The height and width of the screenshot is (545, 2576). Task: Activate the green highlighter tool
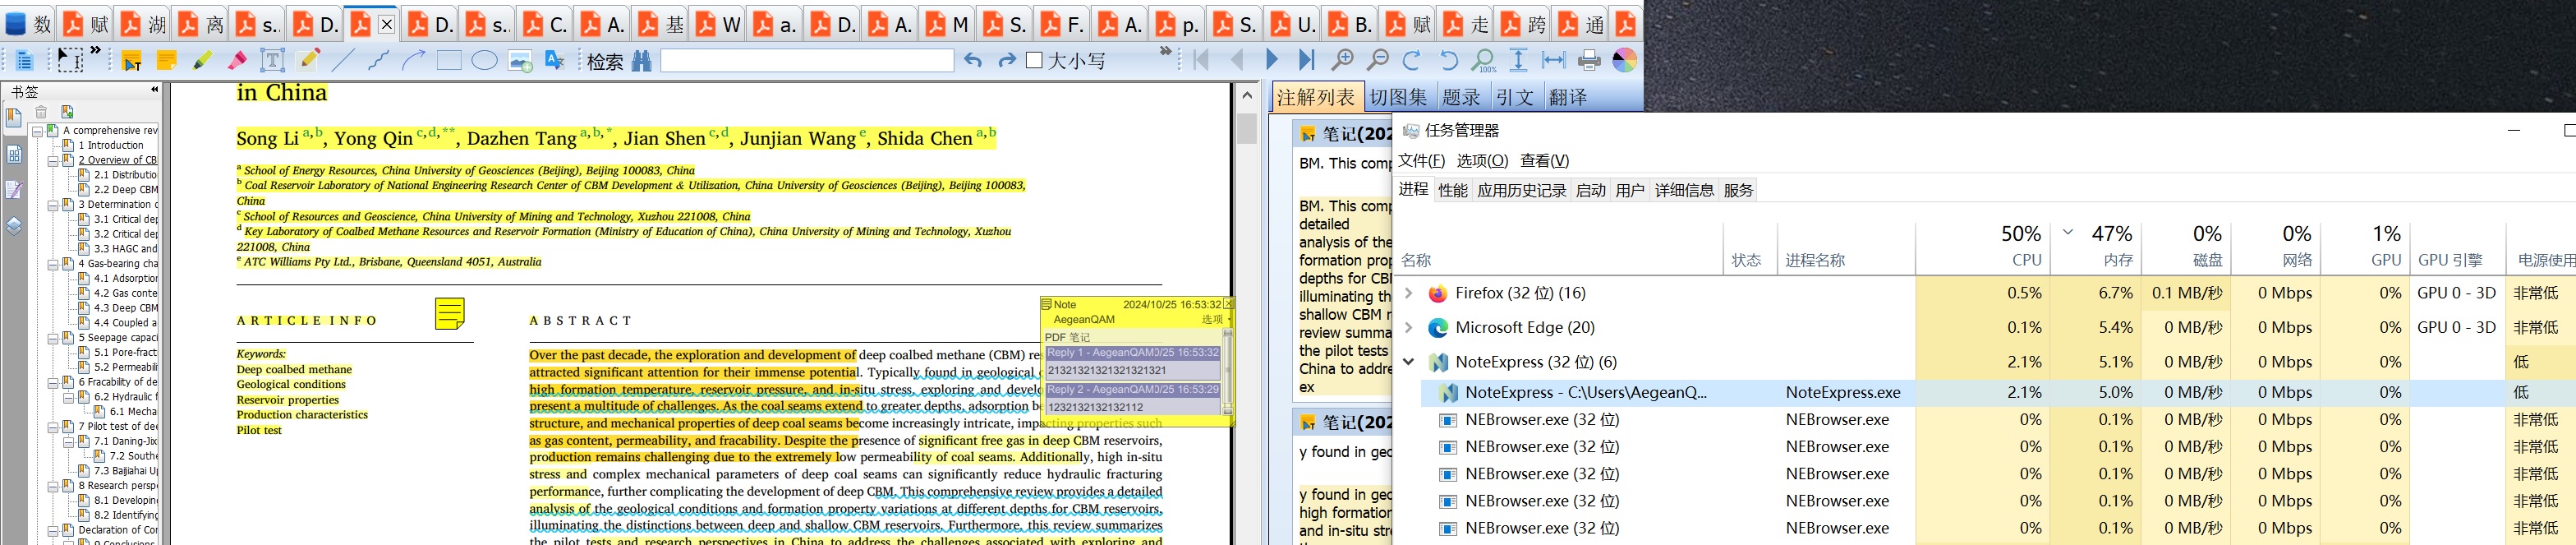coord(202,61)
